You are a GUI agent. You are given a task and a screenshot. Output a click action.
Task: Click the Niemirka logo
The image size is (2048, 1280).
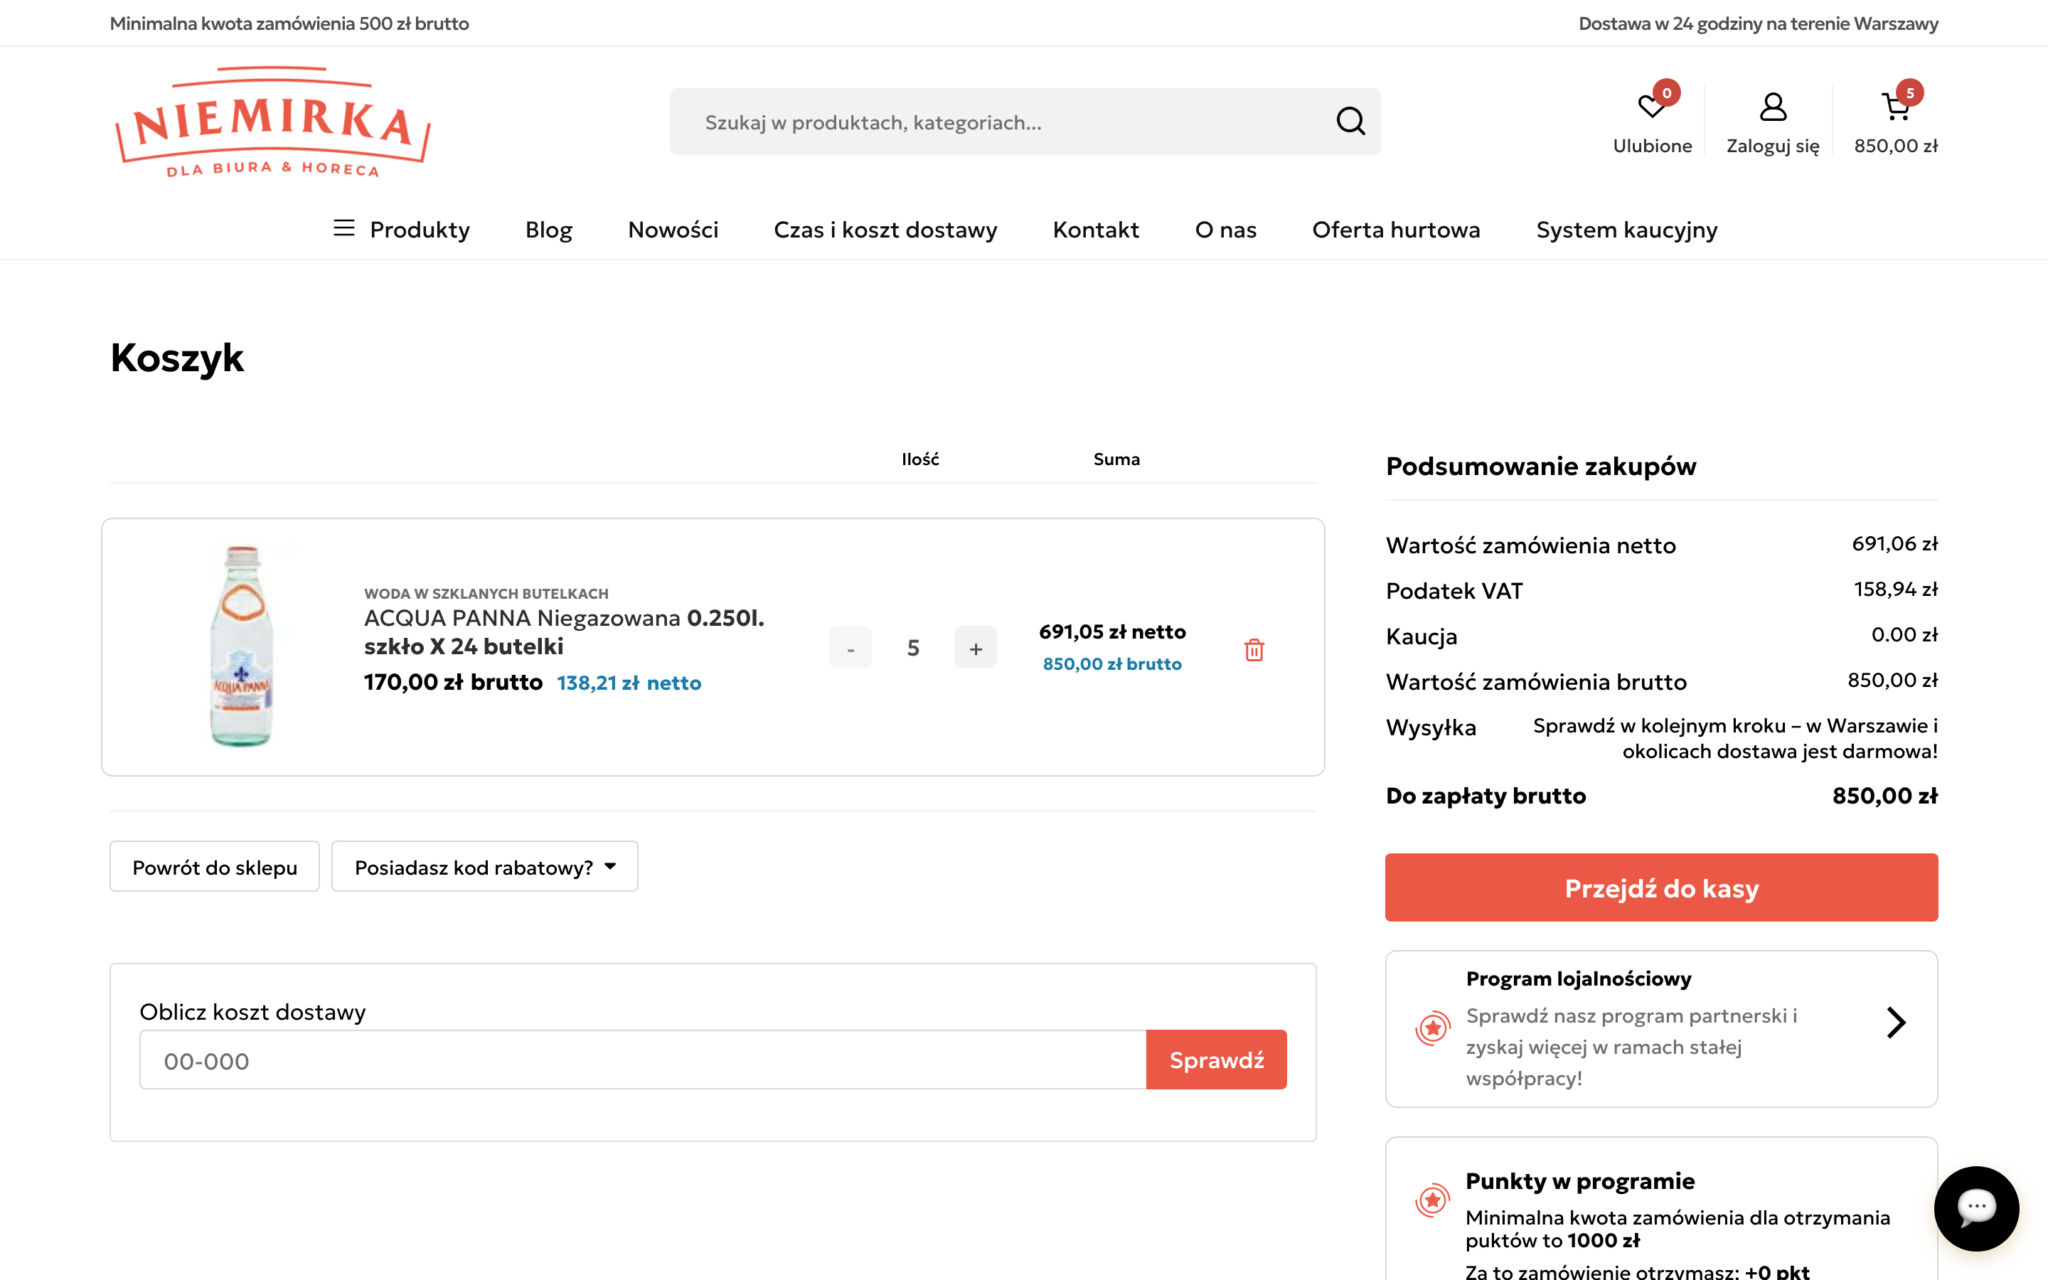tap(273, 122)
